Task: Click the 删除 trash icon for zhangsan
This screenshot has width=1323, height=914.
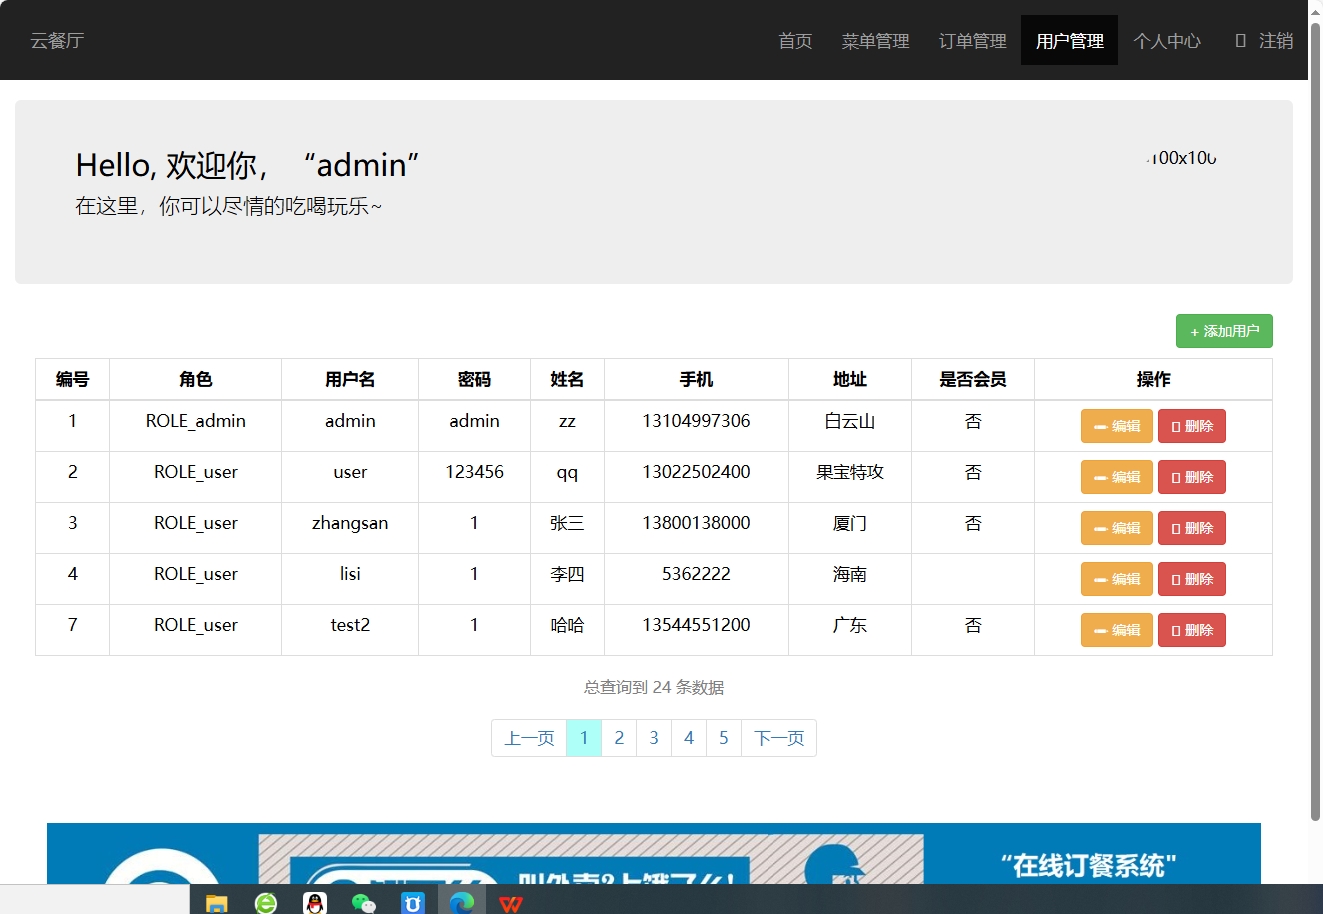Action: pyautogui.click(x=1177, y=528)
